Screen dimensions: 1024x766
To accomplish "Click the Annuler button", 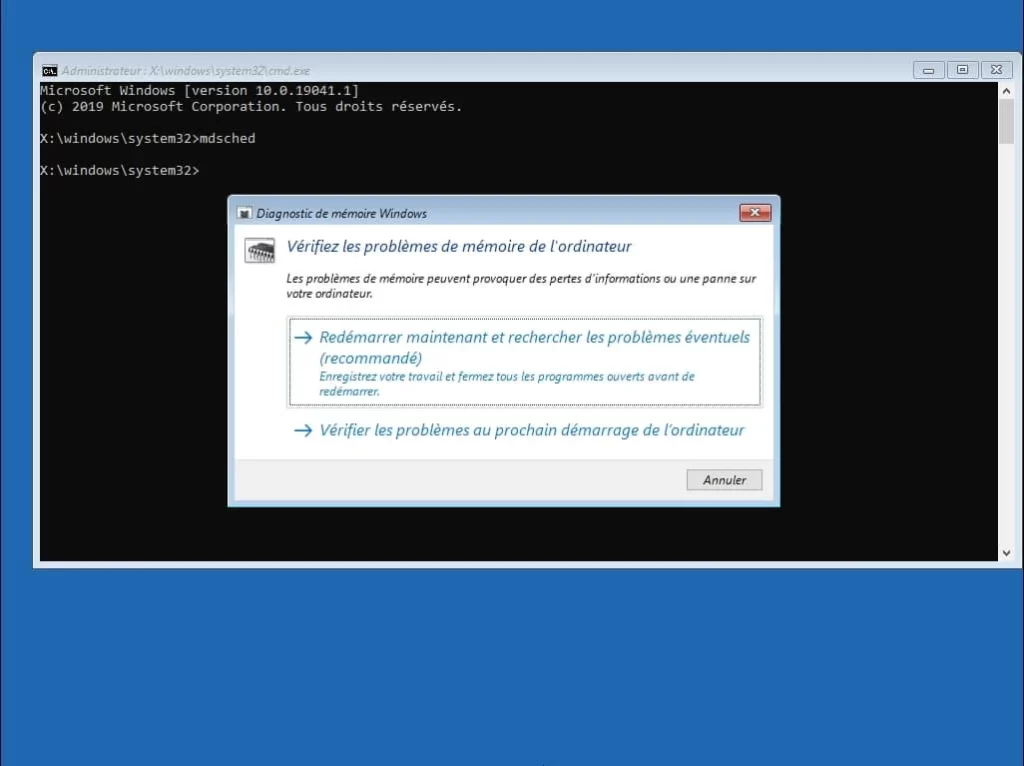I will [x=724, y=480].
